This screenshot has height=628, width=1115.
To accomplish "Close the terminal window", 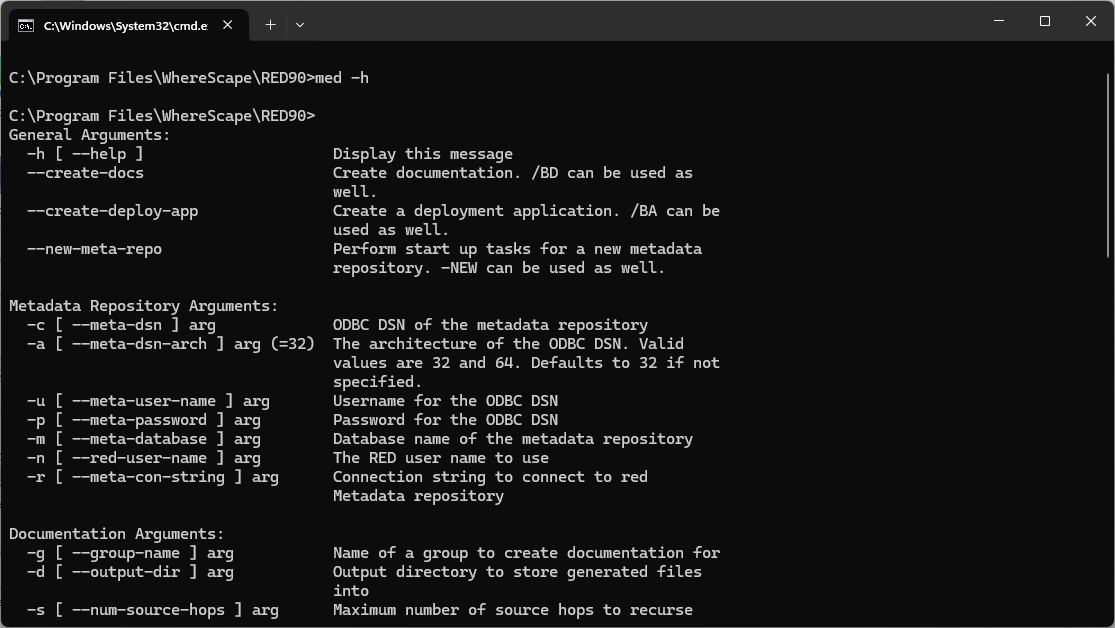I will click(1090, 21).
